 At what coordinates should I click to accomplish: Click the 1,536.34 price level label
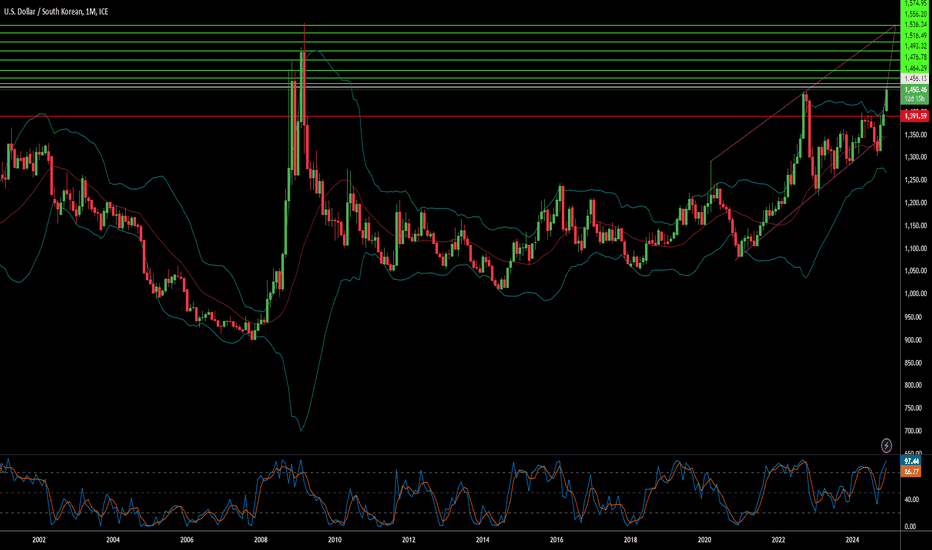pos(915,24)
